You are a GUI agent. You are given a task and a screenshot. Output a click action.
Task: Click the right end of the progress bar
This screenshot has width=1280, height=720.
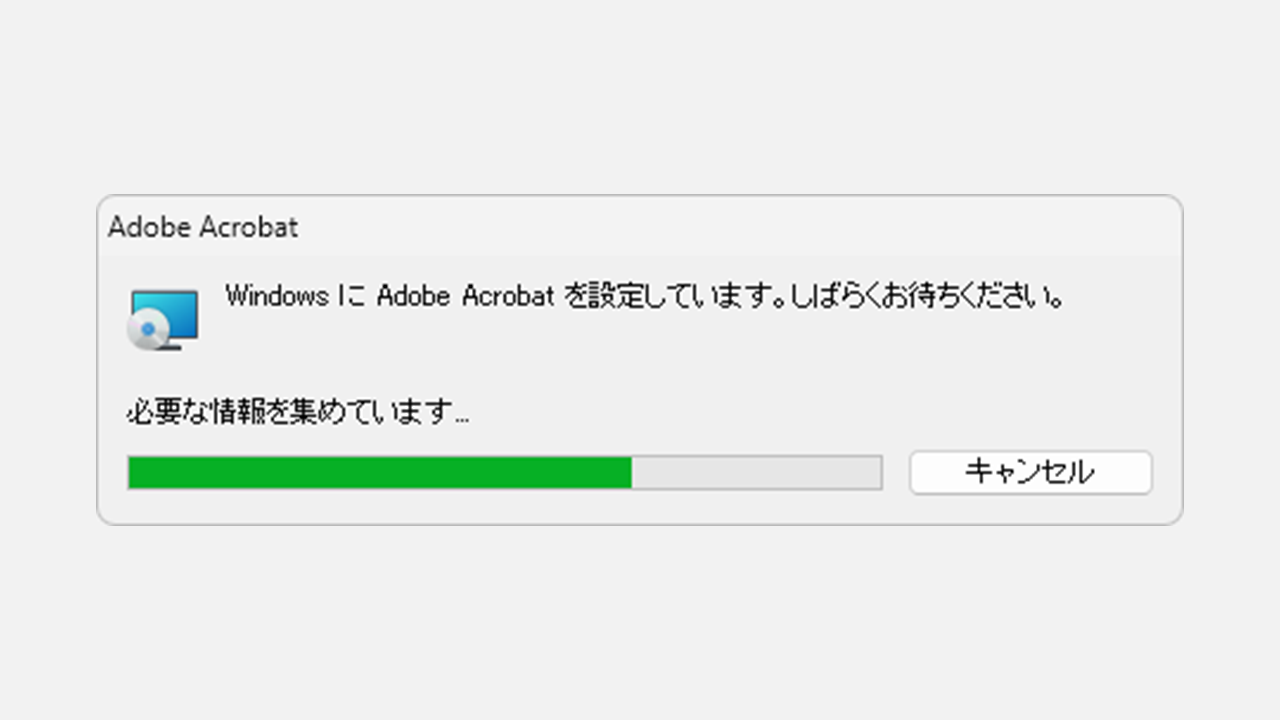[877, 473]
